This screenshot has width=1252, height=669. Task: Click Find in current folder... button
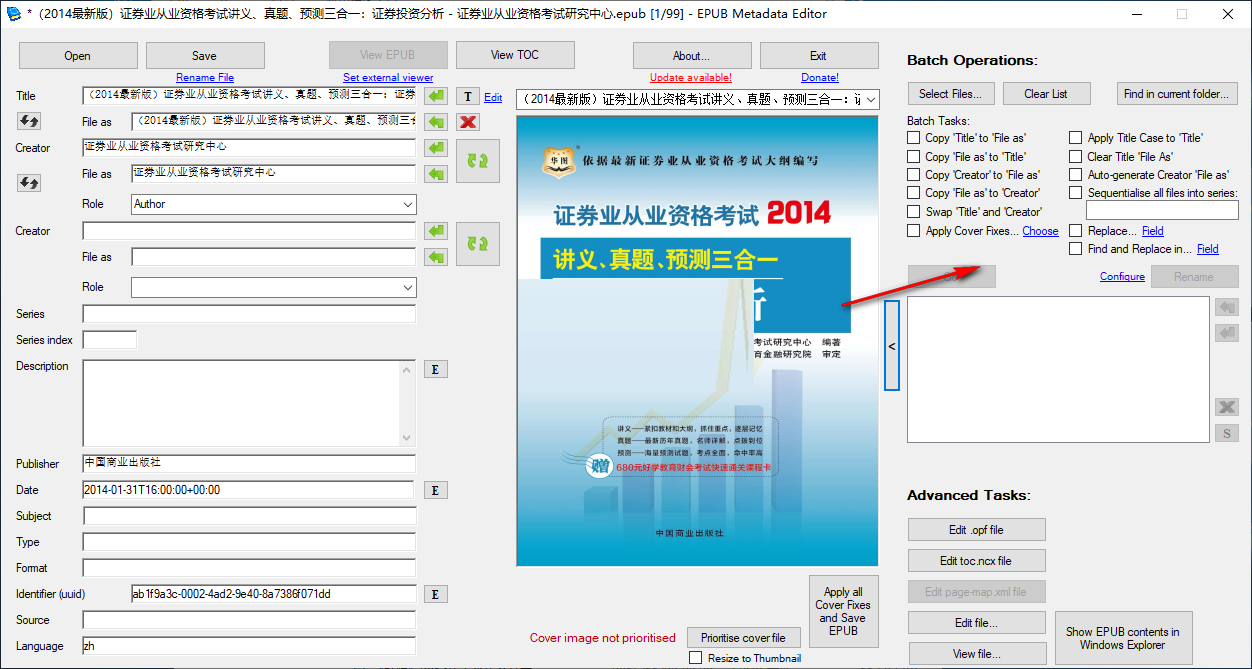pyautogui.click(x=1178, y=94)
